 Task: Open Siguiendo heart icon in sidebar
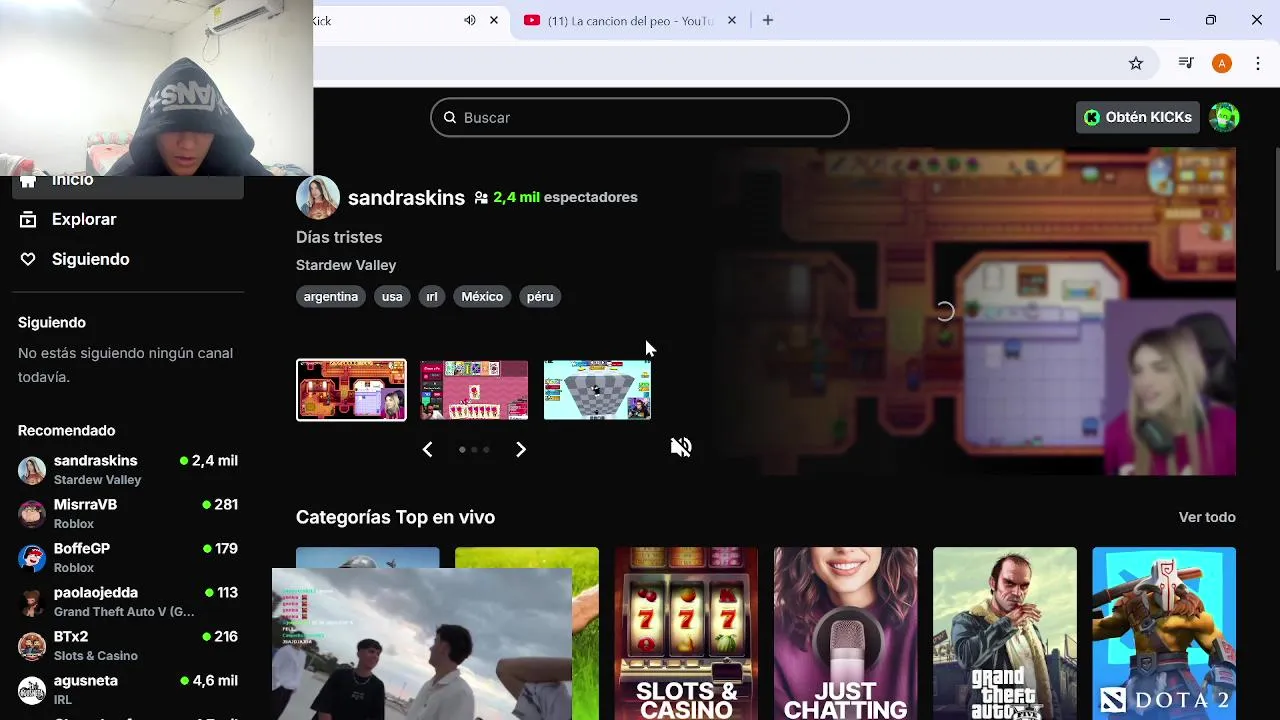[x=28, y=259]
